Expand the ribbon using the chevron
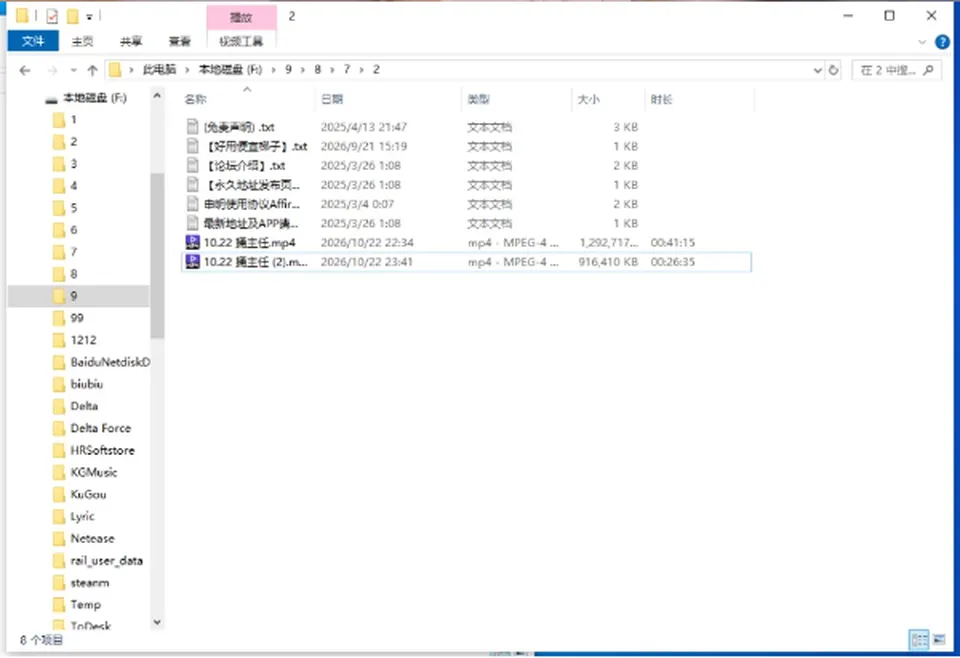 (x=923, y=42)
